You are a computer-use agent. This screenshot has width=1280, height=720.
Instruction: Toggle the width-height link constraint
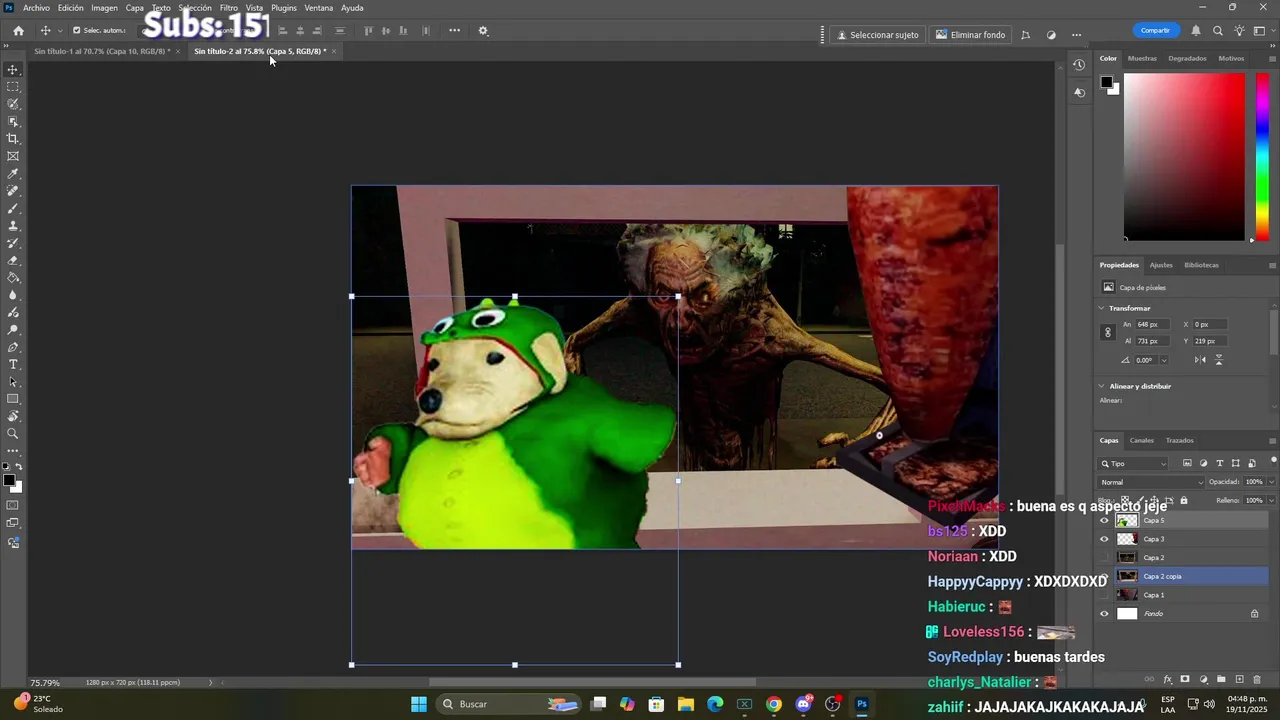[x=1107, y=332]
